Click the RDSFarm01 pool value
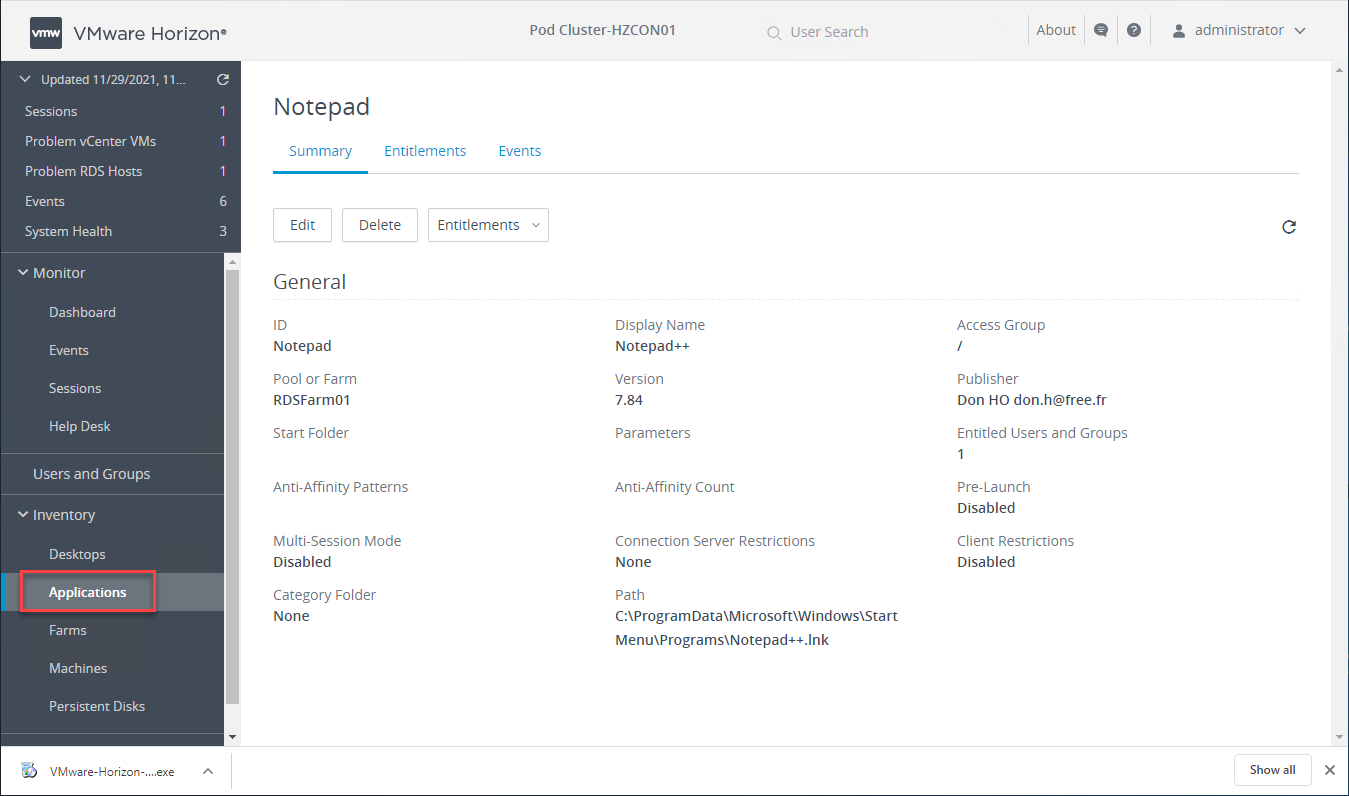This screenshot has width=1349, height=796. [312, 400]
